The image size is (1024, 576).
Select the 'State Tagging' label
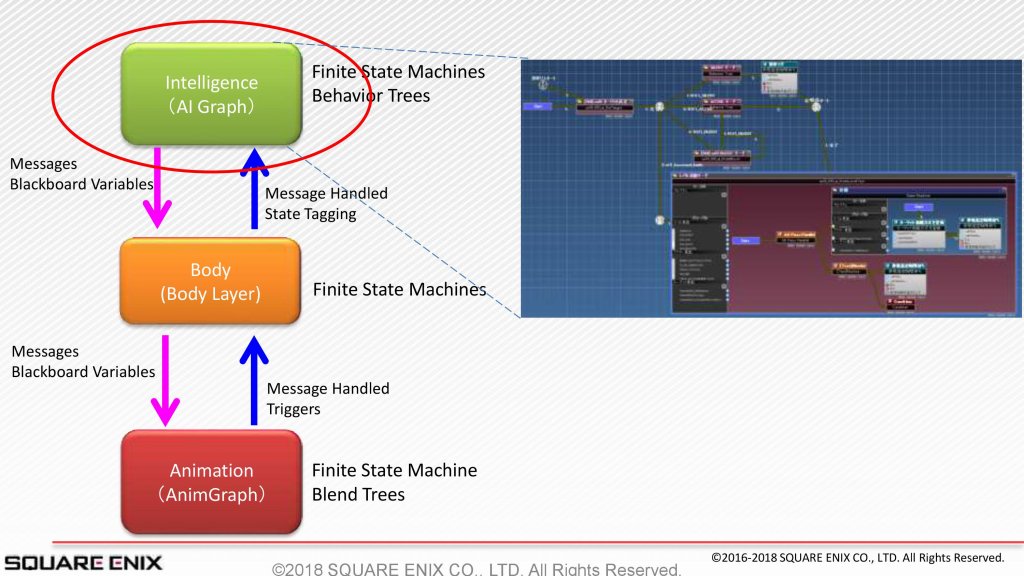[310, 214]
